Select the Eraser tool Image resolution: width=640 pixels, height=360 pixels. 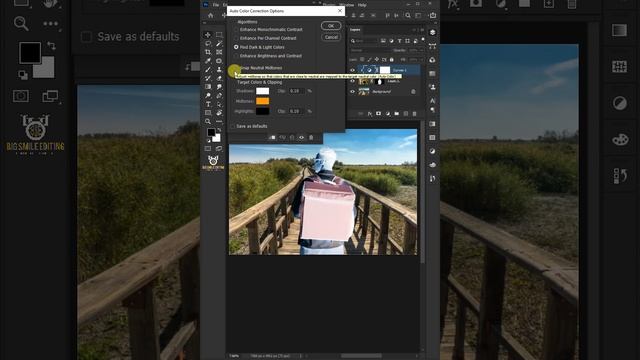point(219,78)
